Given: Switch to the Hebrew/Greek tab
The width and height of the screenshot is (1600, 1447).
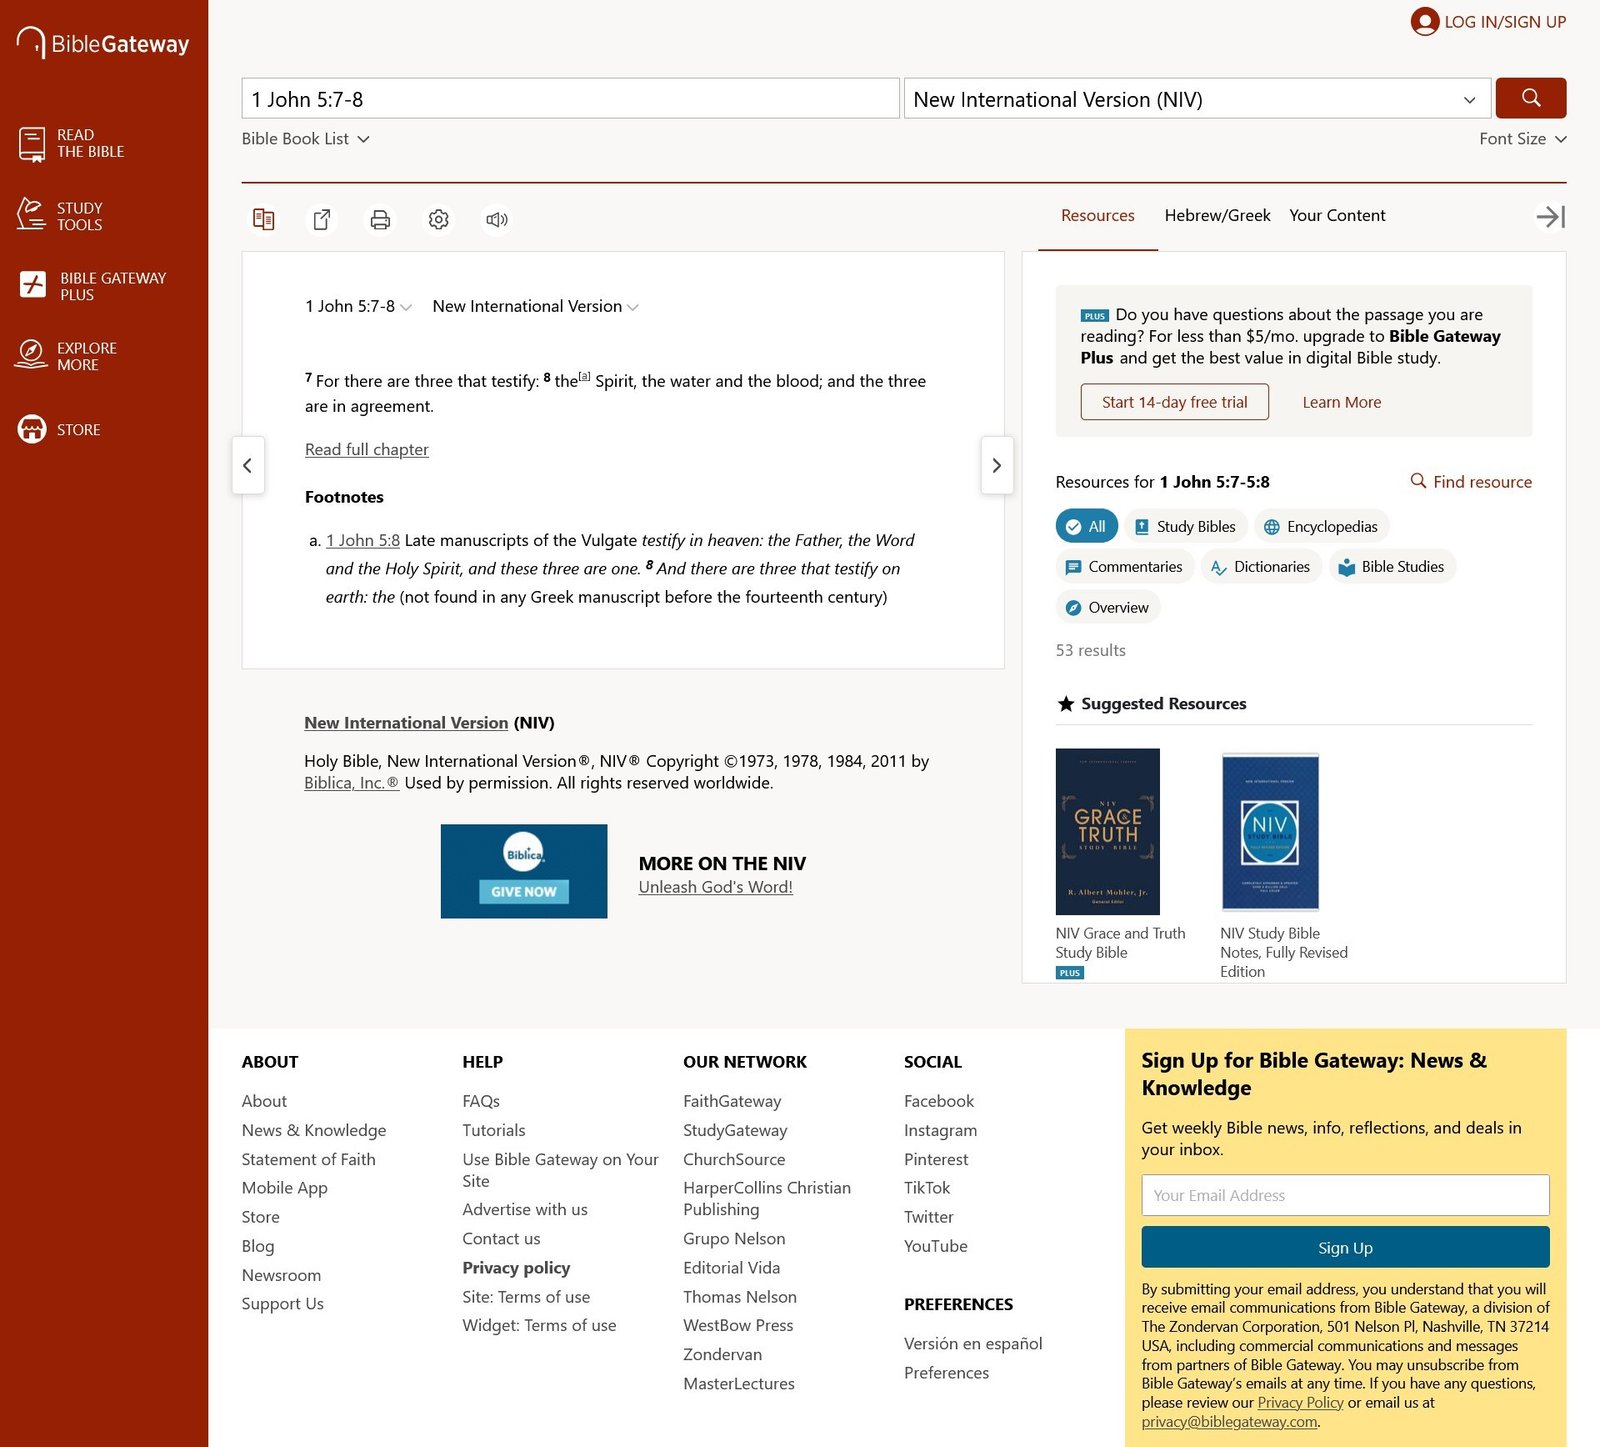Looking at the screenshot, I should (1217, 215).
